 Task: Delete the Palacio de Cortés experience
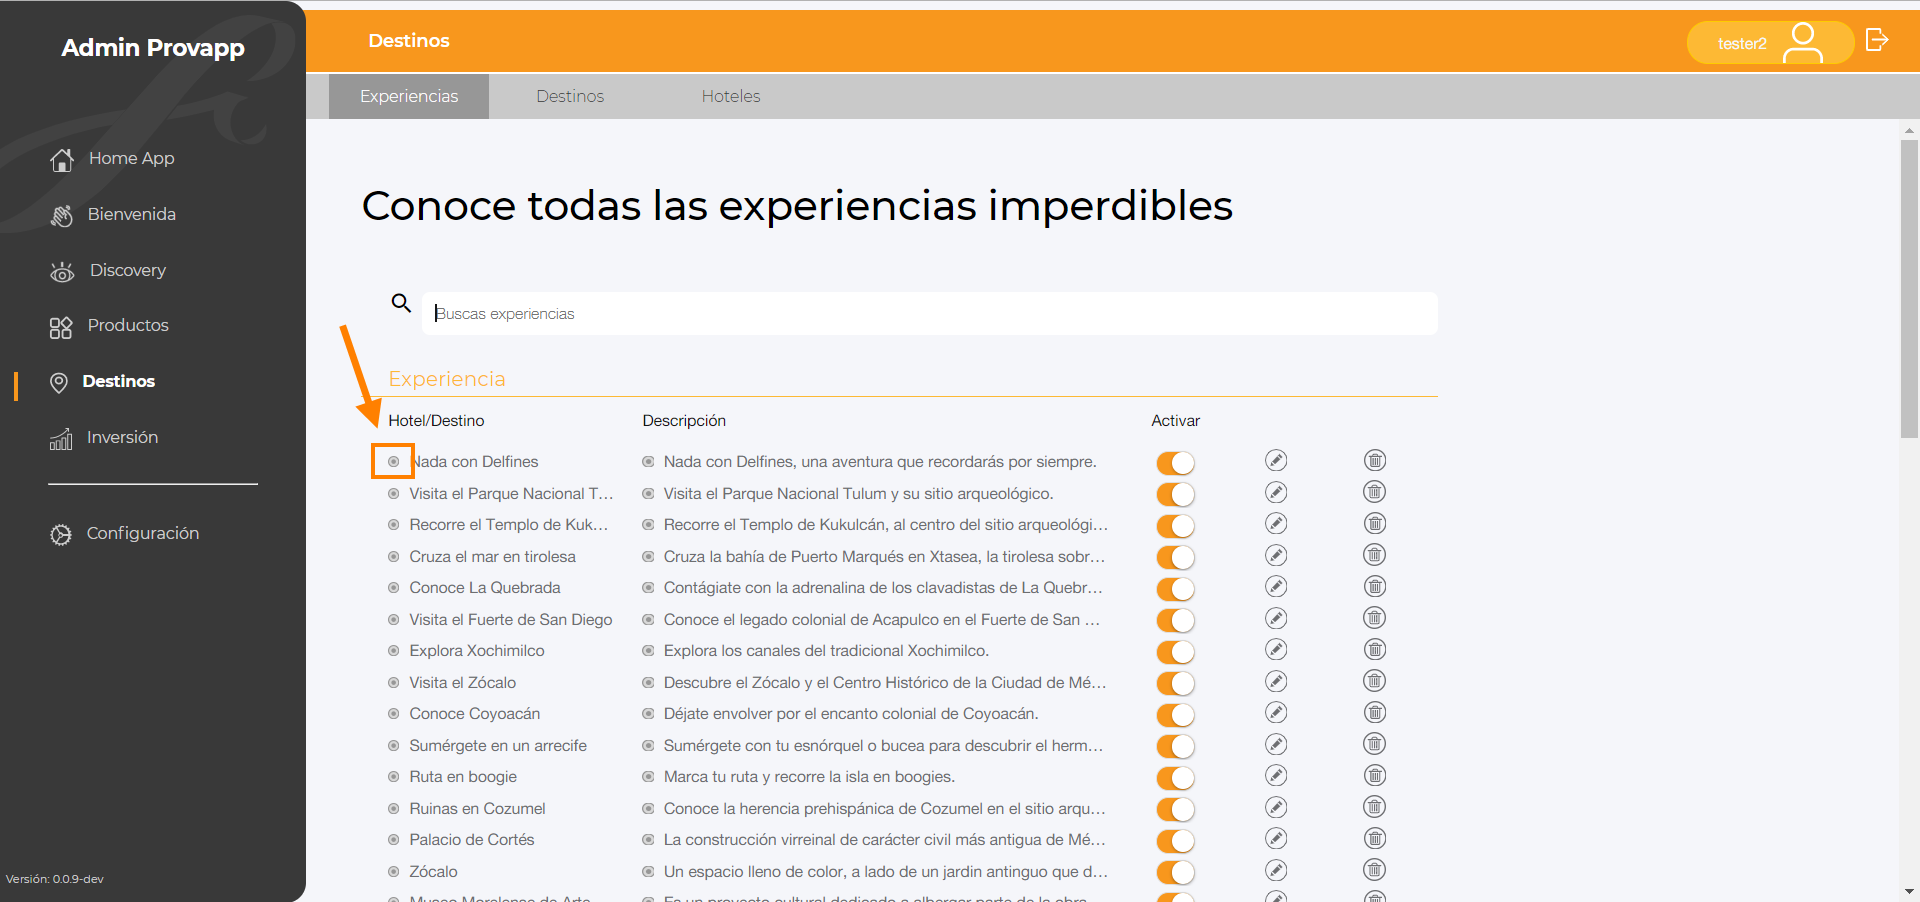click(x=1375, y=838)
